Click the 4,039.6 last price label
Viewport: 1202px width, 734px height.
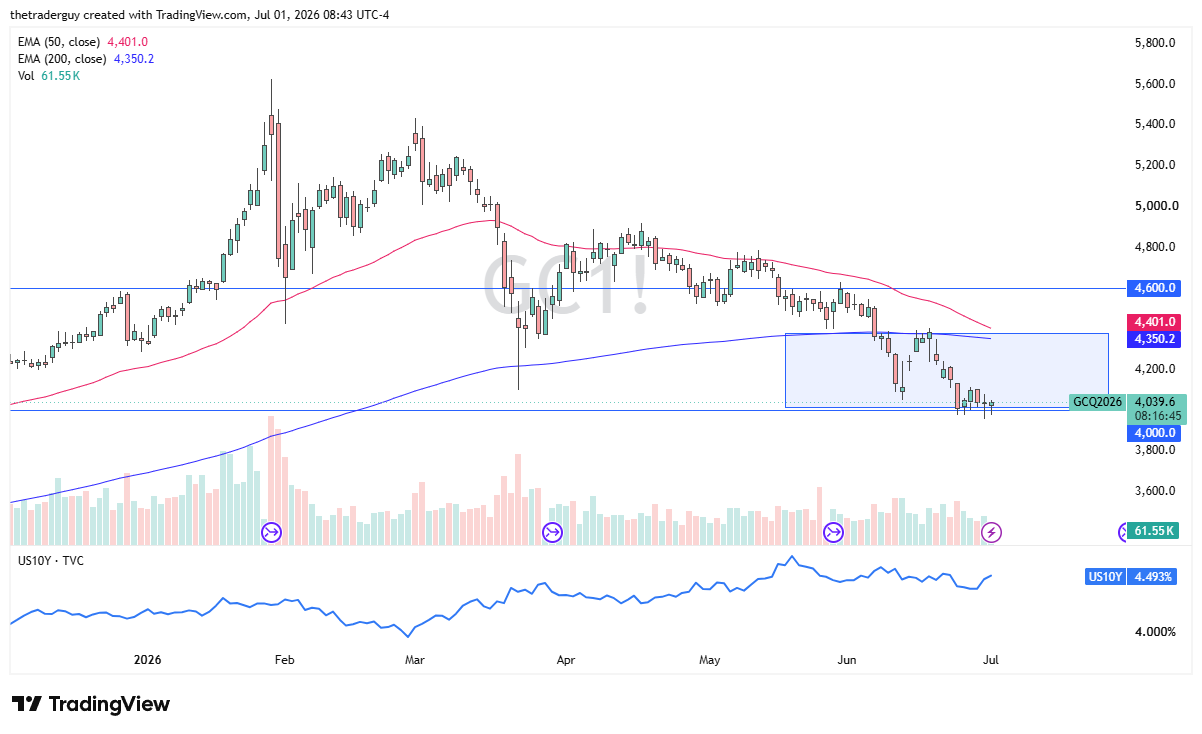point(1154,402)
